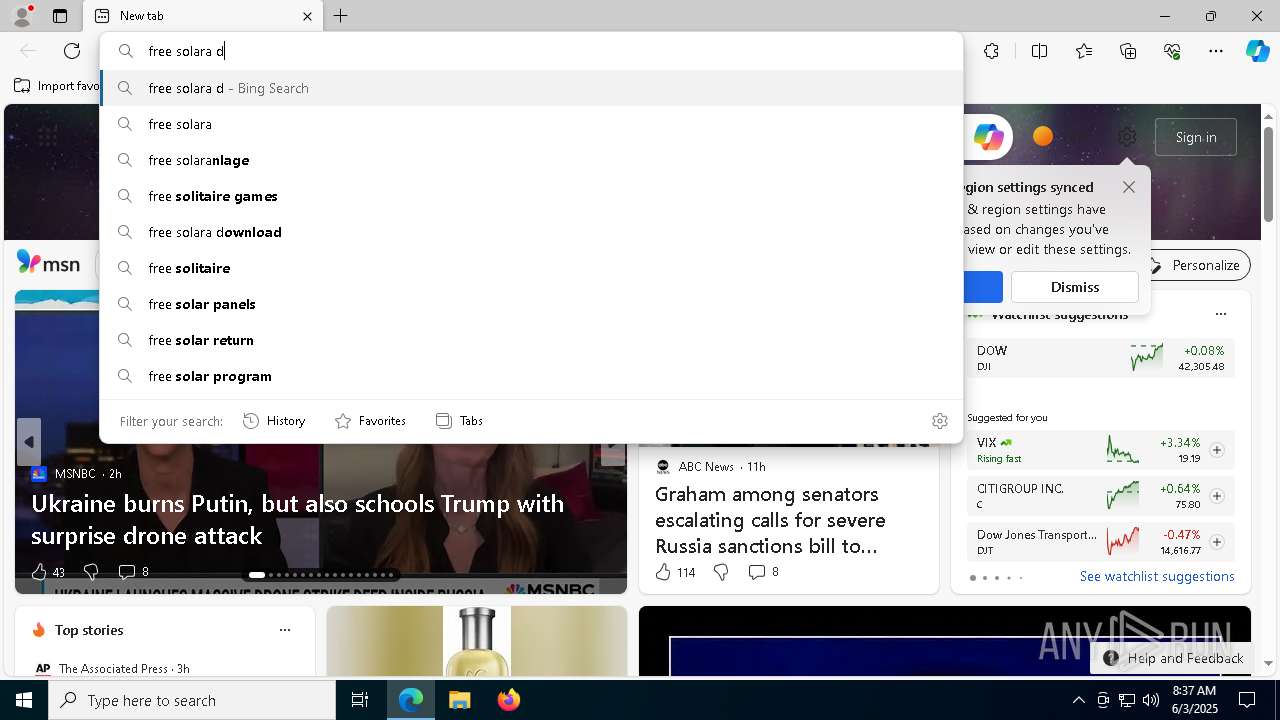Image resolution: width=1280 pixels, height=720 pixels.
Task: Click Personalize button
Action: click(1194, 265)
